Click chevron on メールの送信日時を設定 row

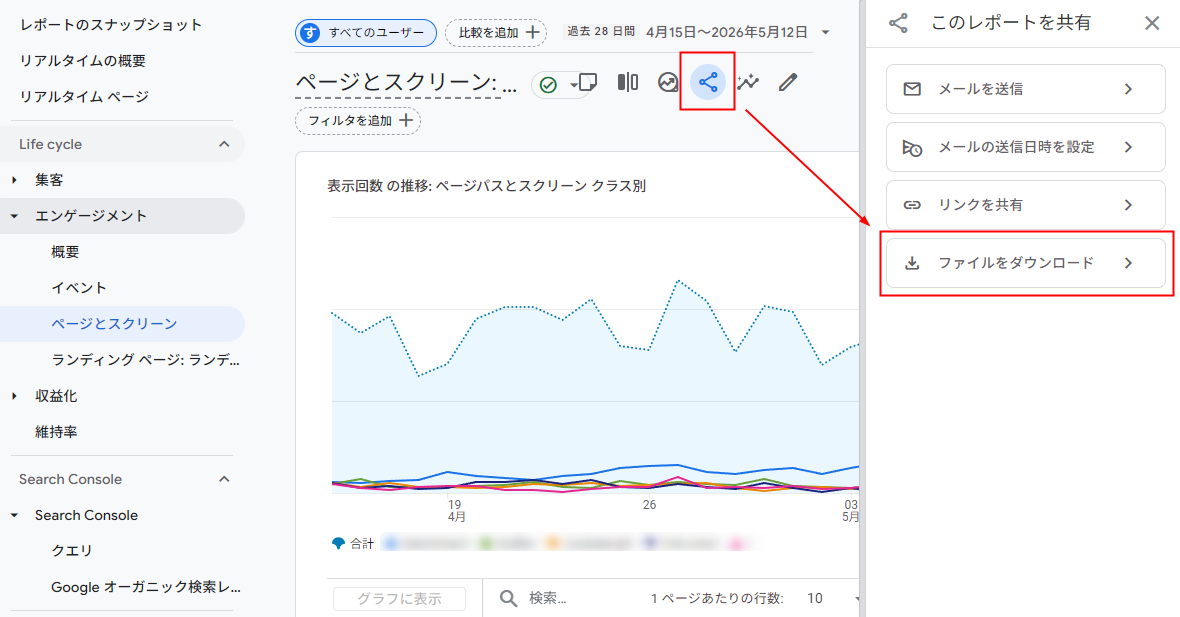[1128, 147]
